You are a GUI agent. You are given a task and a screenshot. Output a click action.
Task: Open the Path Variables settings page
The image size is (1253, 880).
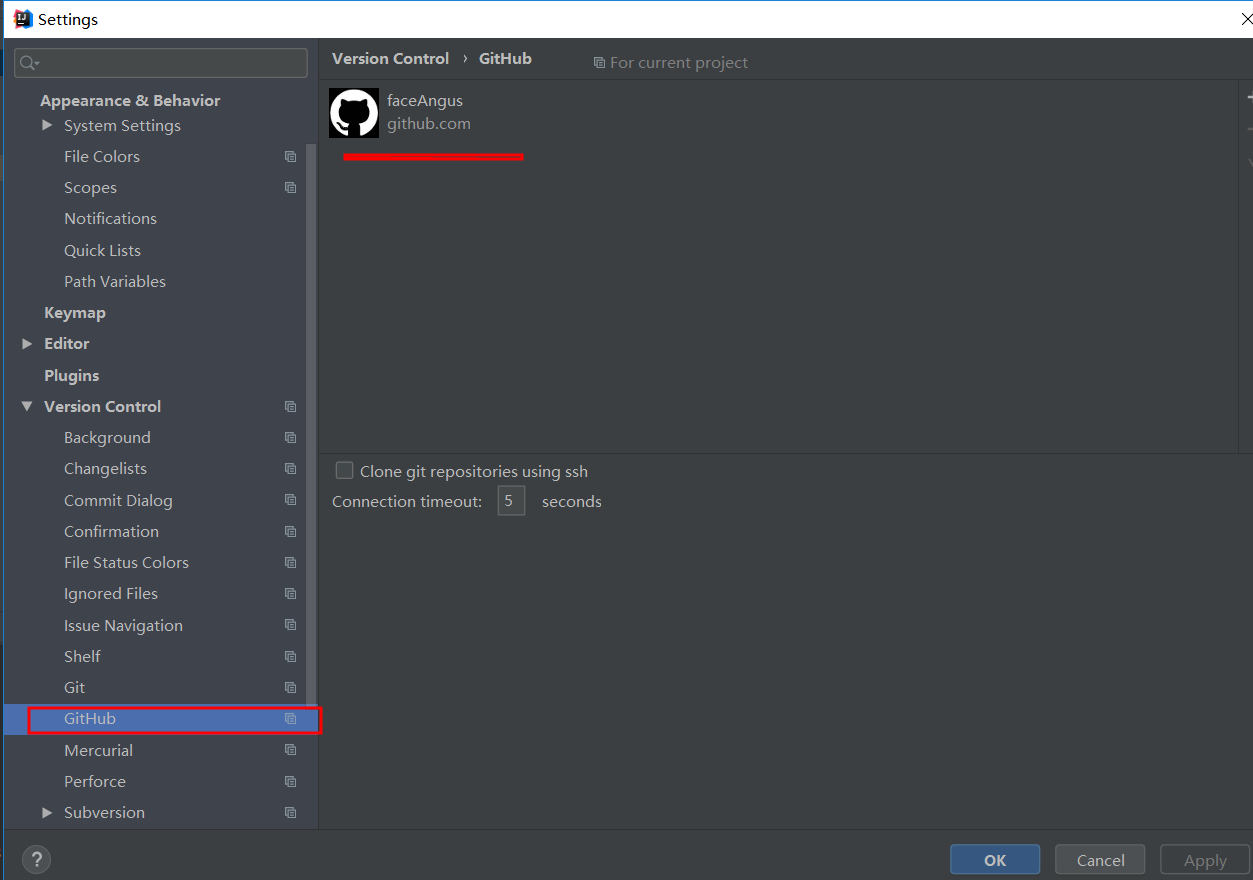[115, 282]
